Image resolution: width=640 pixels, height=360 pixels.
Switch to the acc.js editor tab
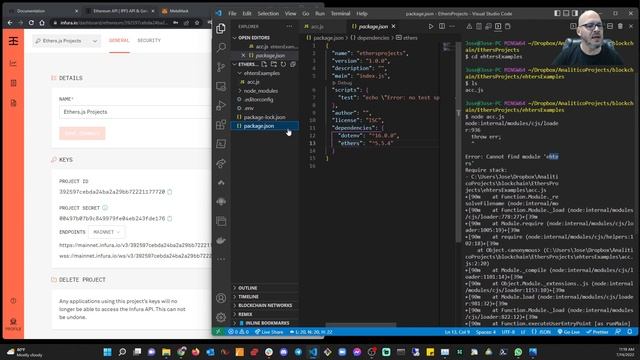[317, 26]
